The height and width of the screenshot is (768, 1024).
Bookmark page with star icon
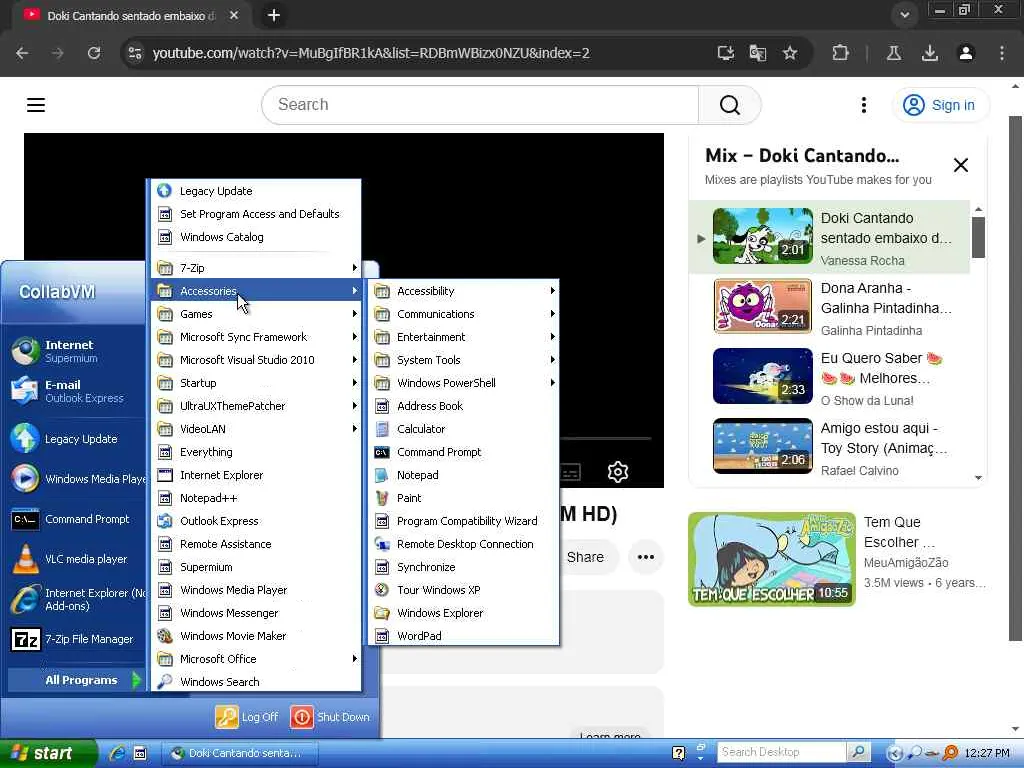point(790,53)
